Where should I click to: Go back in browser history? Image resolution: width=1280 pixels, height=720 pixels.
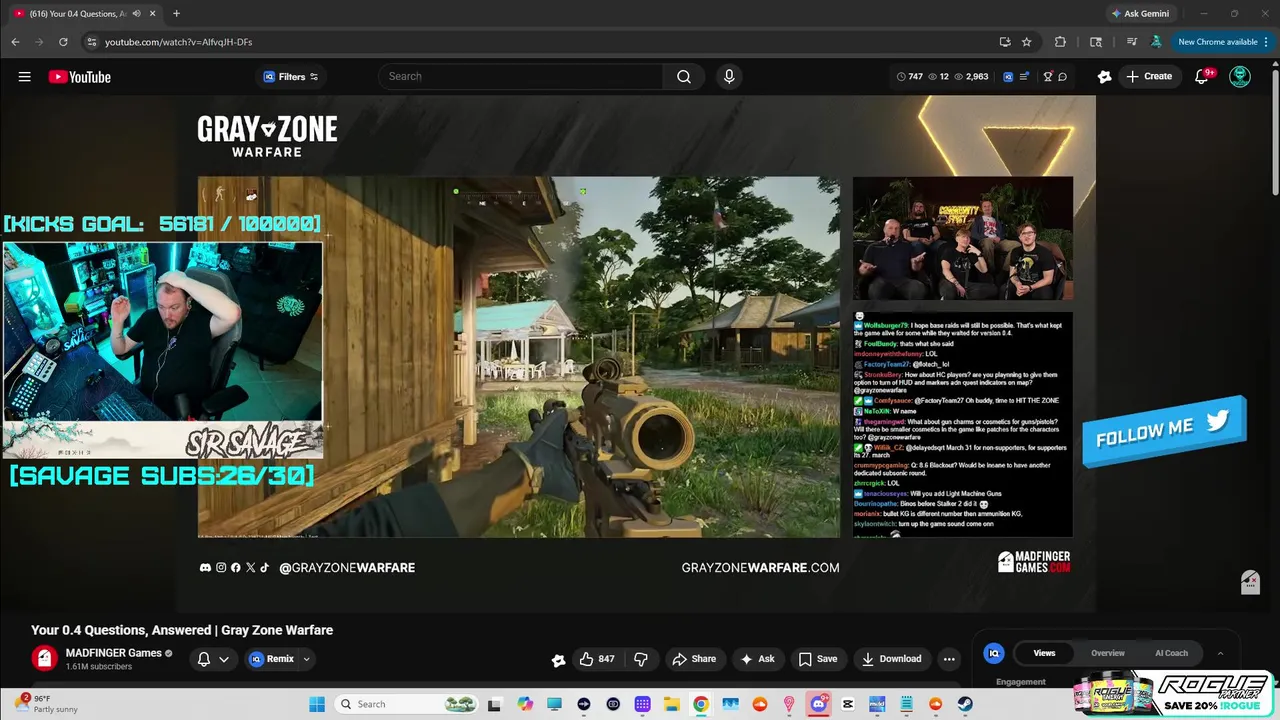15,42
